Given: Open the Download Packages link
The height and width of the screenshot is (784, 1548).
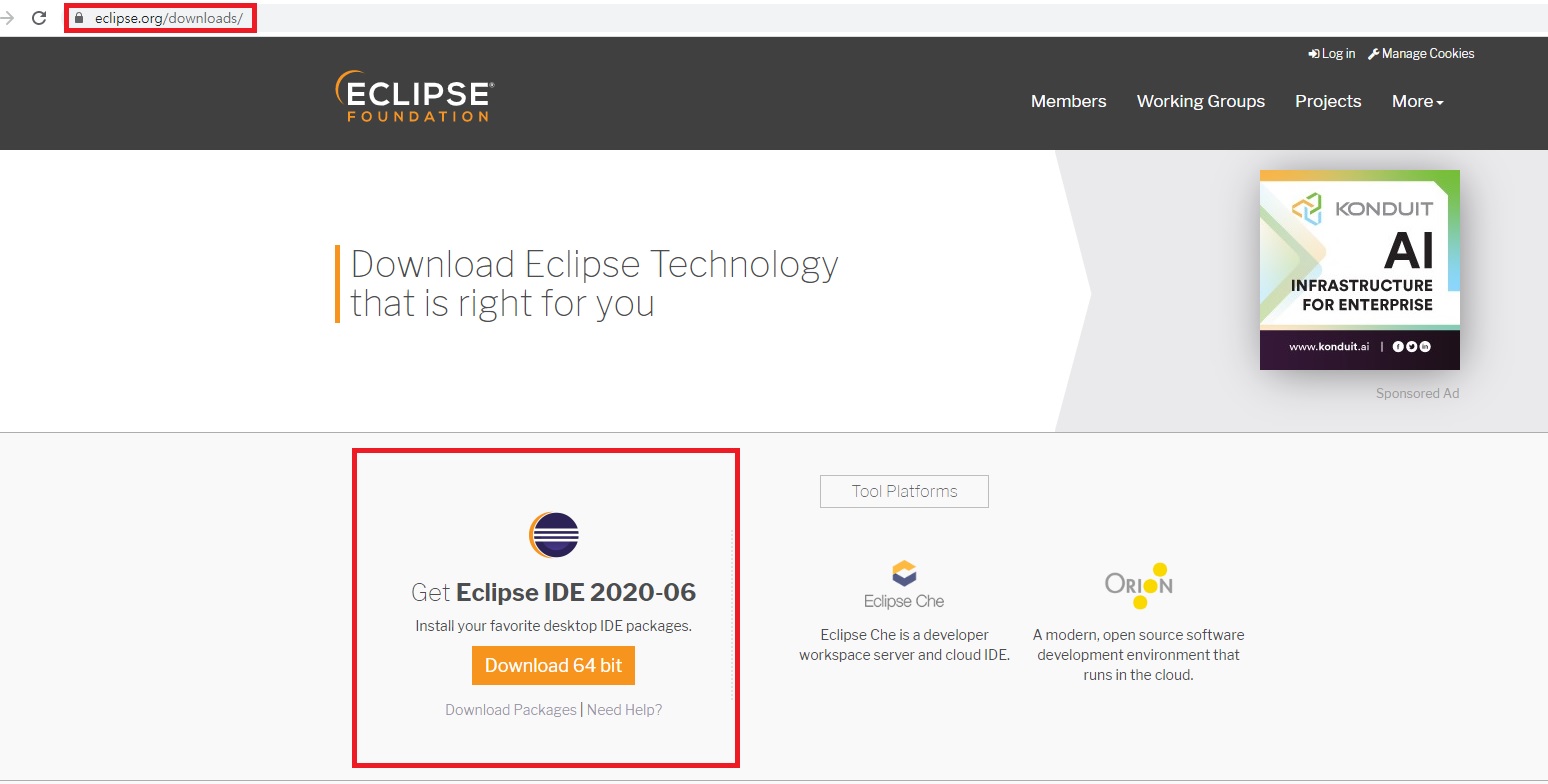Looking at the screenshot, I should (x=511, y=710).
